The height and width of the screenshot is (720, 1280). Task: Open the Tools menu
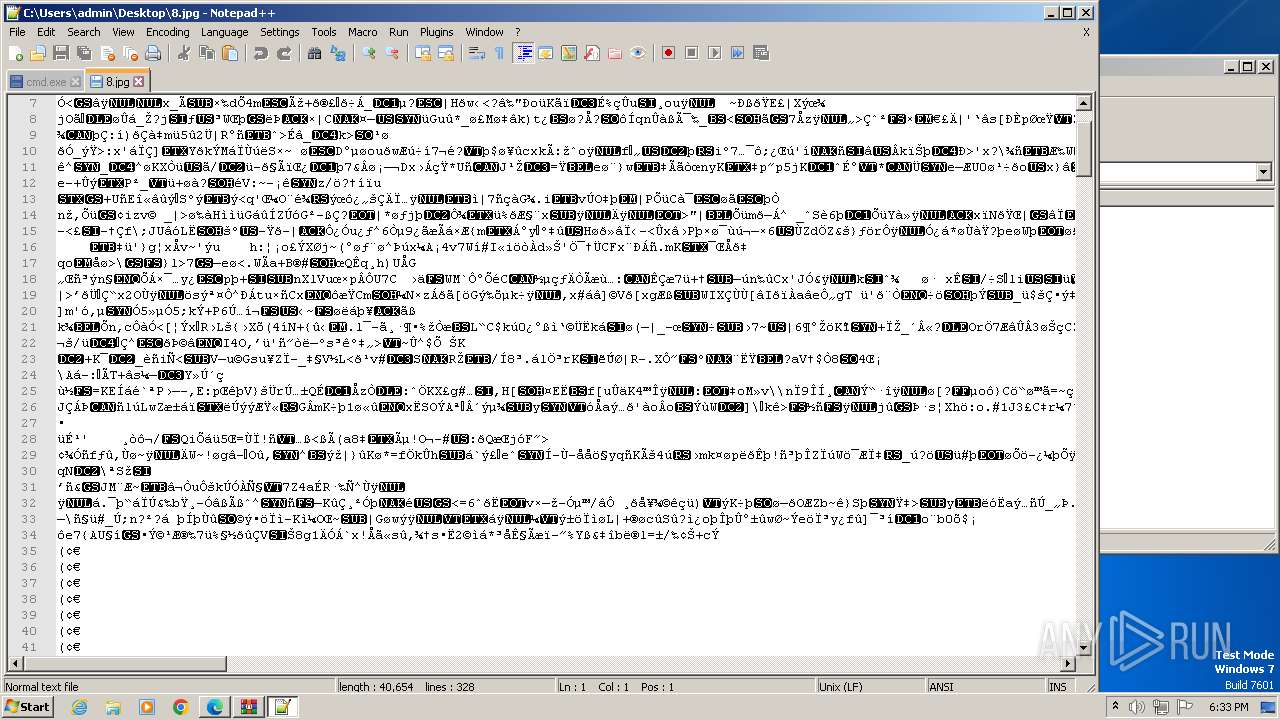tap(324, 32)
